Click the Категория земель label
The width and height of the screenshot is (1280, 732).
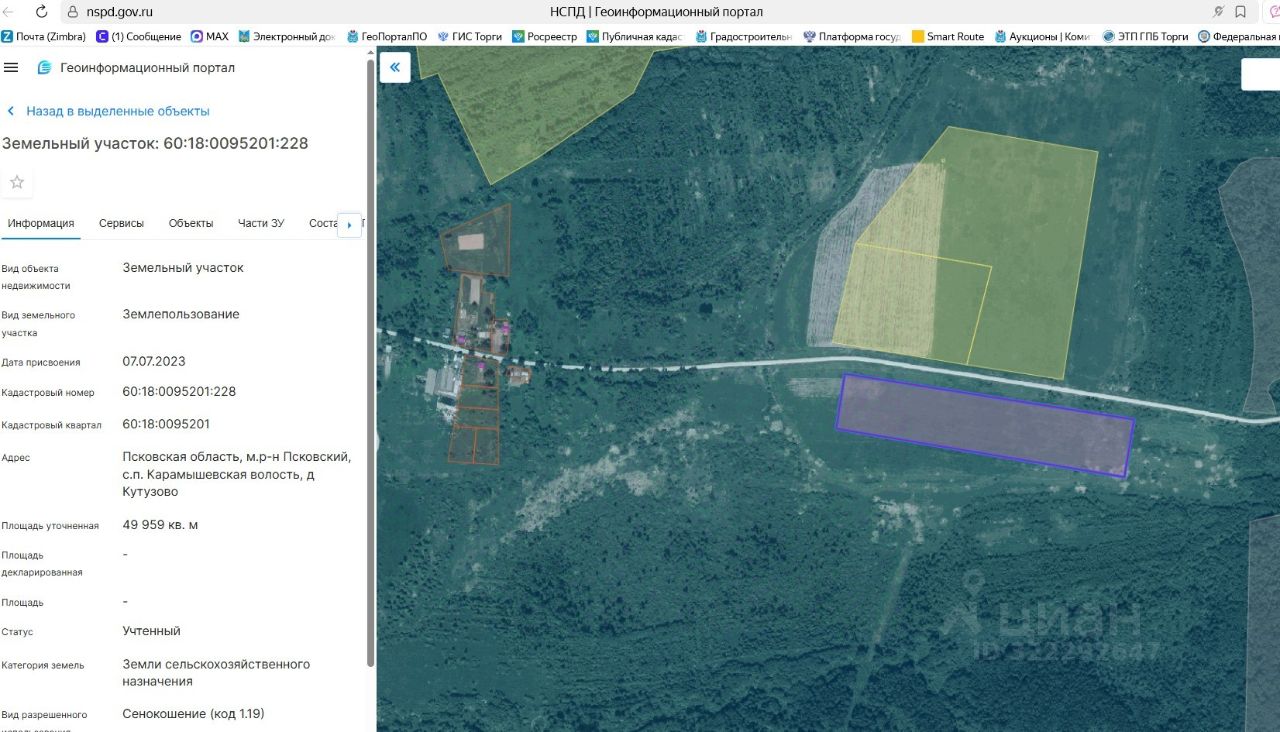pos(43,665)
